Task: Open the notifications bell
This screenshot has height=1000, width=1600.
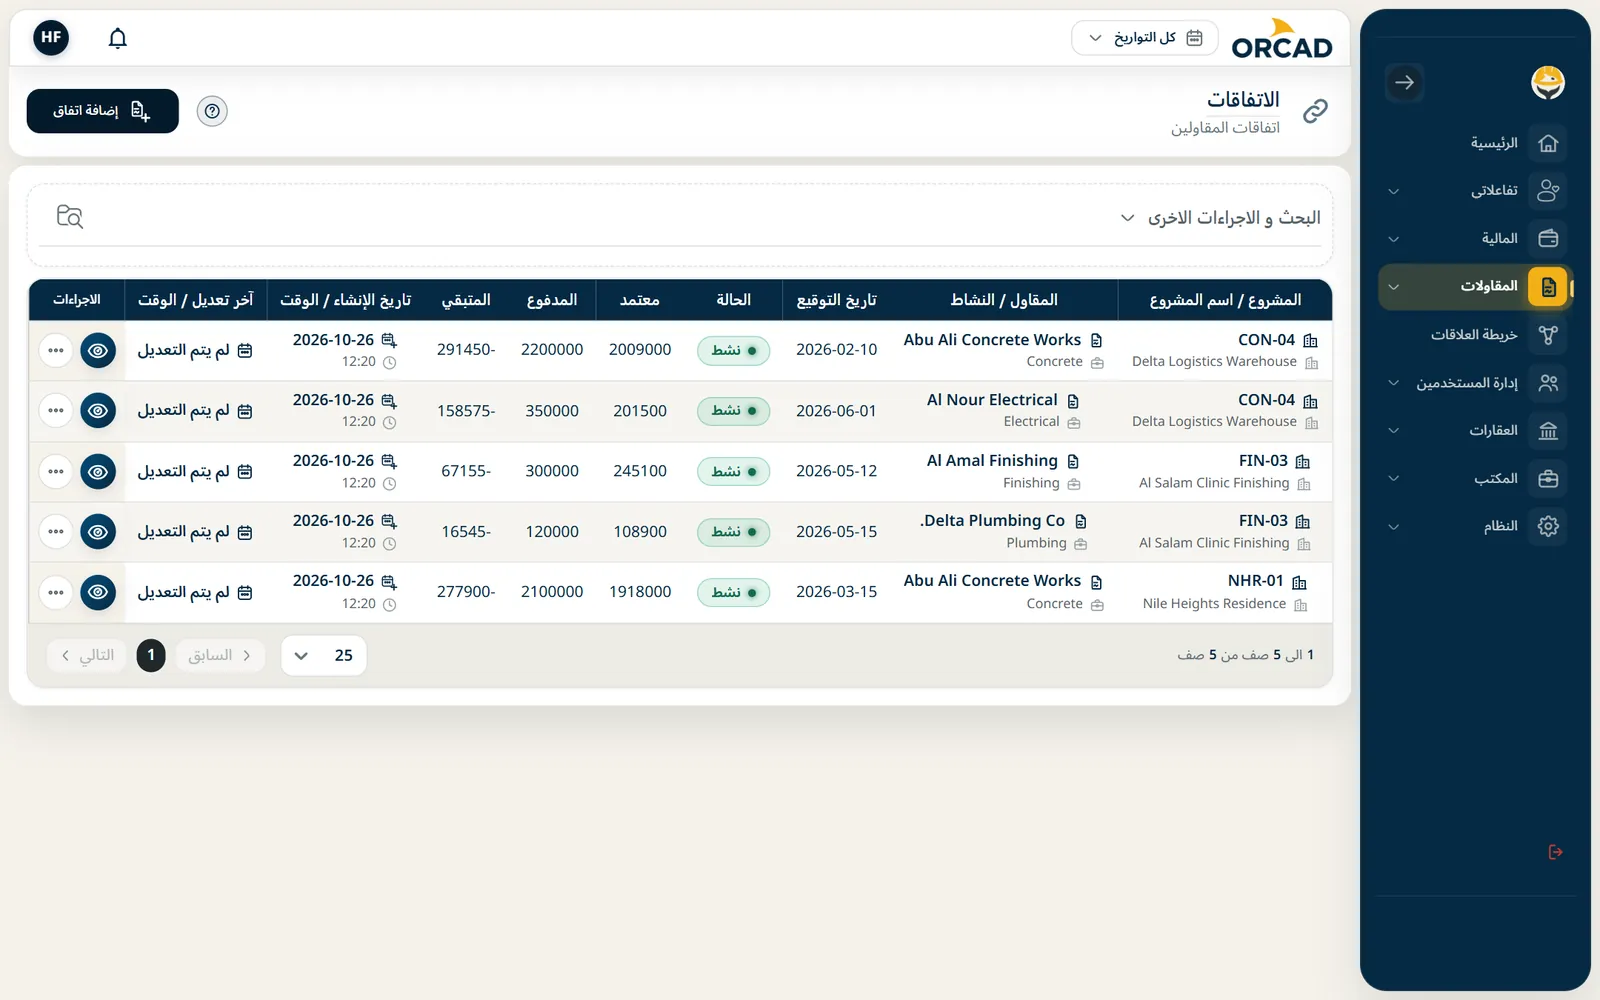Action: pos(118,38)
